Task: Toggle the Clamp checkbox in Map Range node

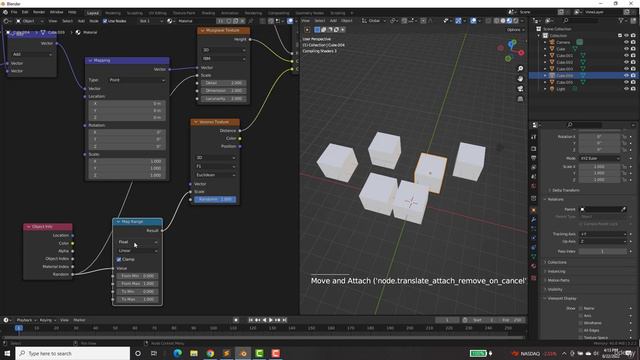Action: click(119, 260)
